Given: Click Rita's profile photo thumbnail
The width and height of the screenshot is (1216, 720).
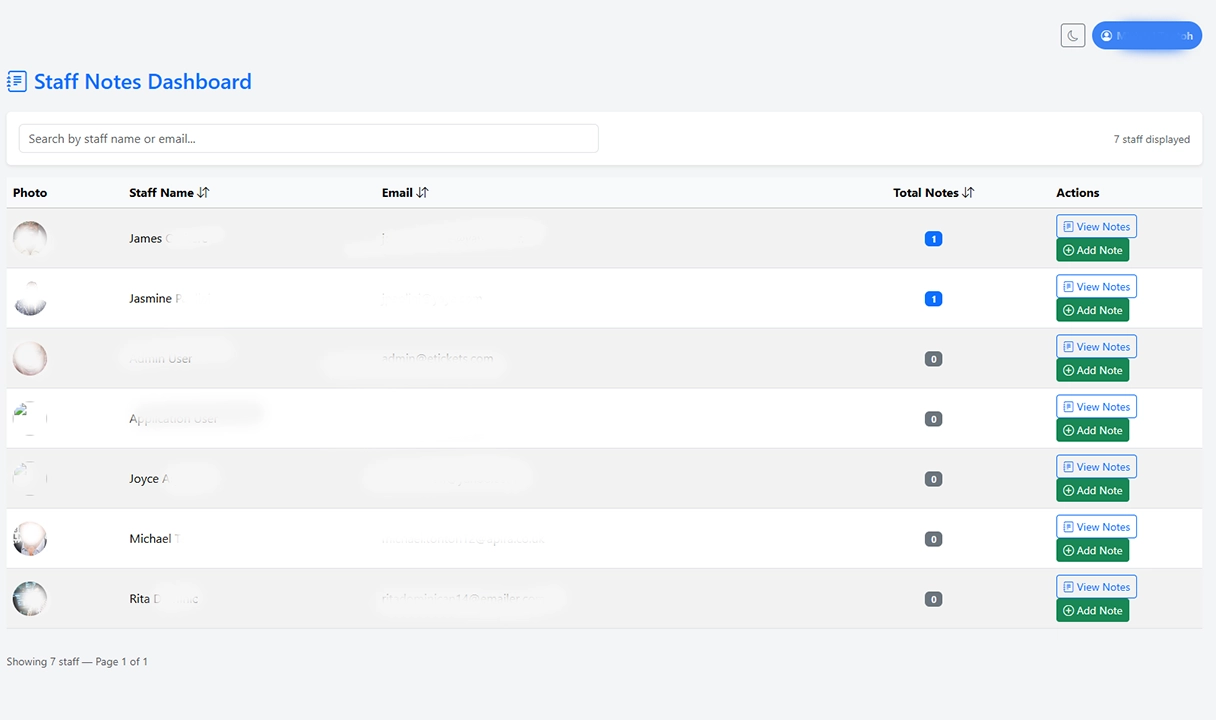Looking at the screenshot, I should [30, 599].
